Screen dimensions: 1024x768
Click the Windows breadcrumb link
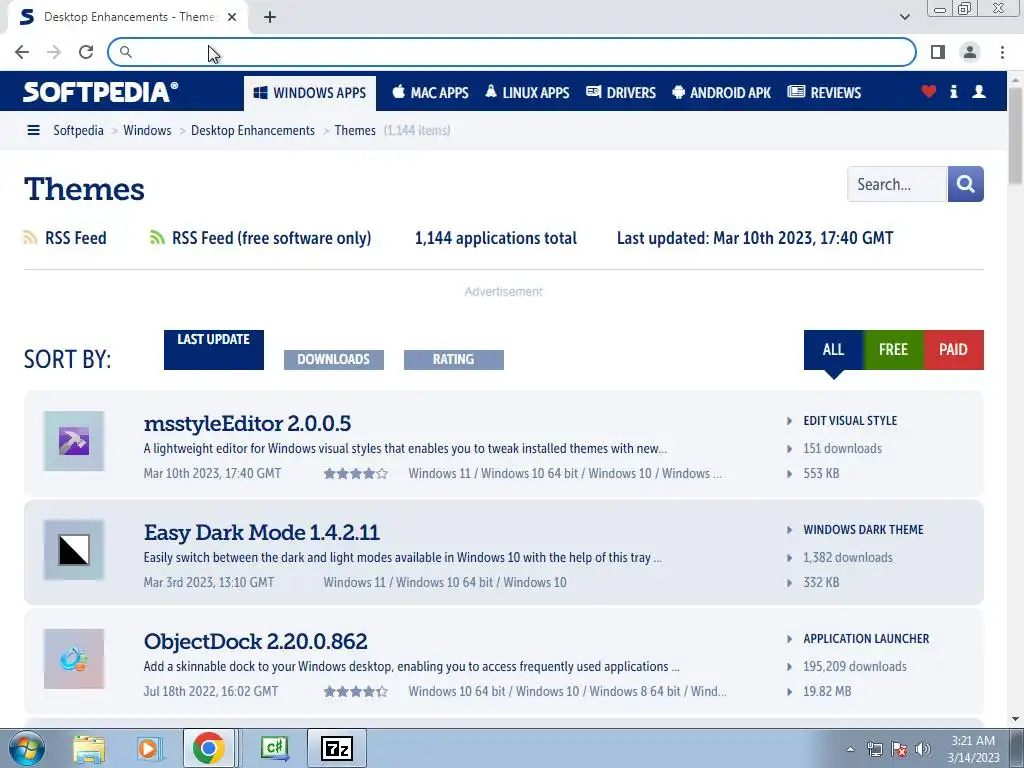[x=147, y=131]
